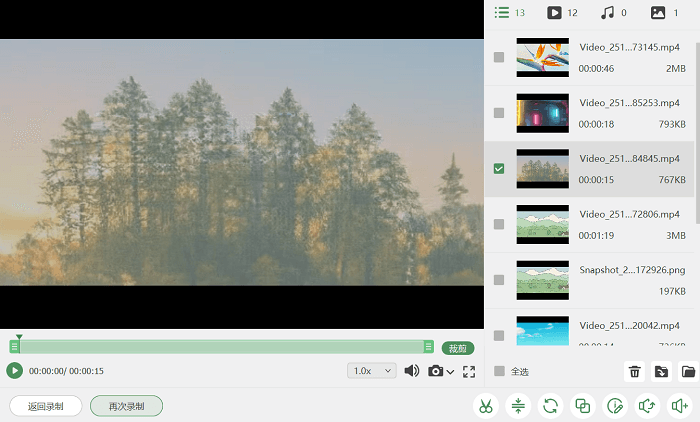Select file name Video_251...20042.mp4
This screenshot has width=700, height=422.
click(x=629, y=326)
